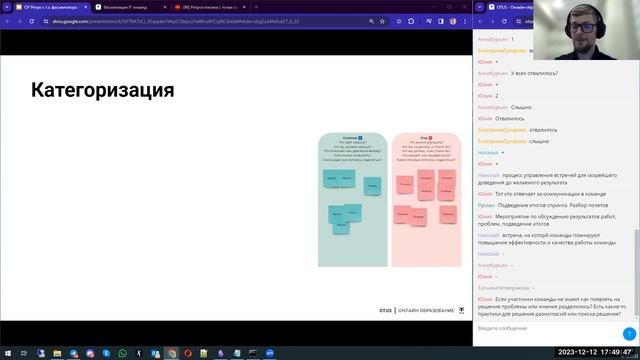Switch to the second browser tab
The image size is (640, 360).
[131, 7]
